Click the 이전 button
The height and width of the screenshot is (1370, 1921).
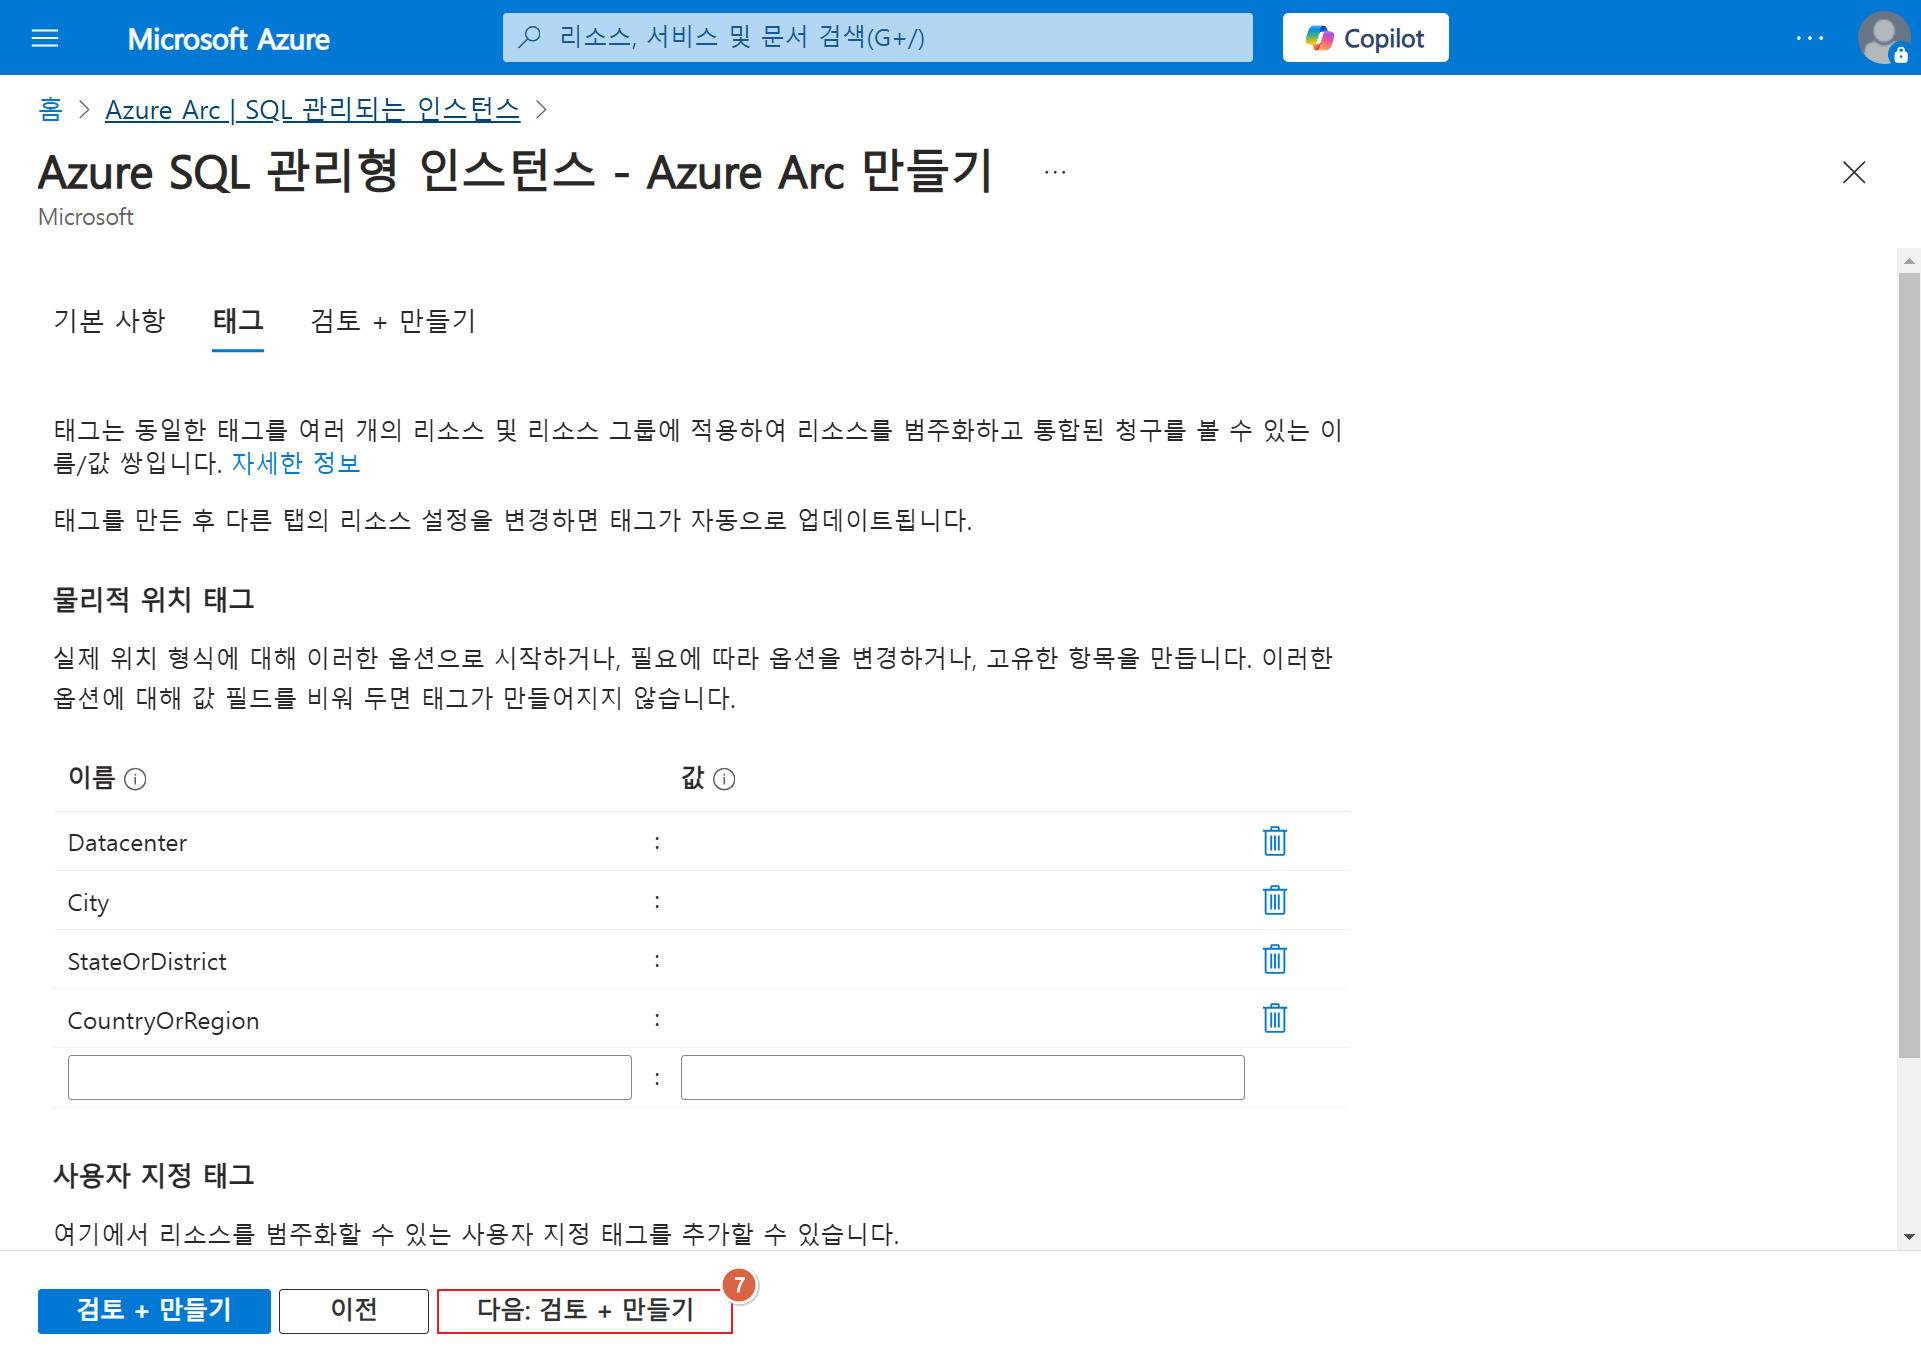[x=354, y=1310]
